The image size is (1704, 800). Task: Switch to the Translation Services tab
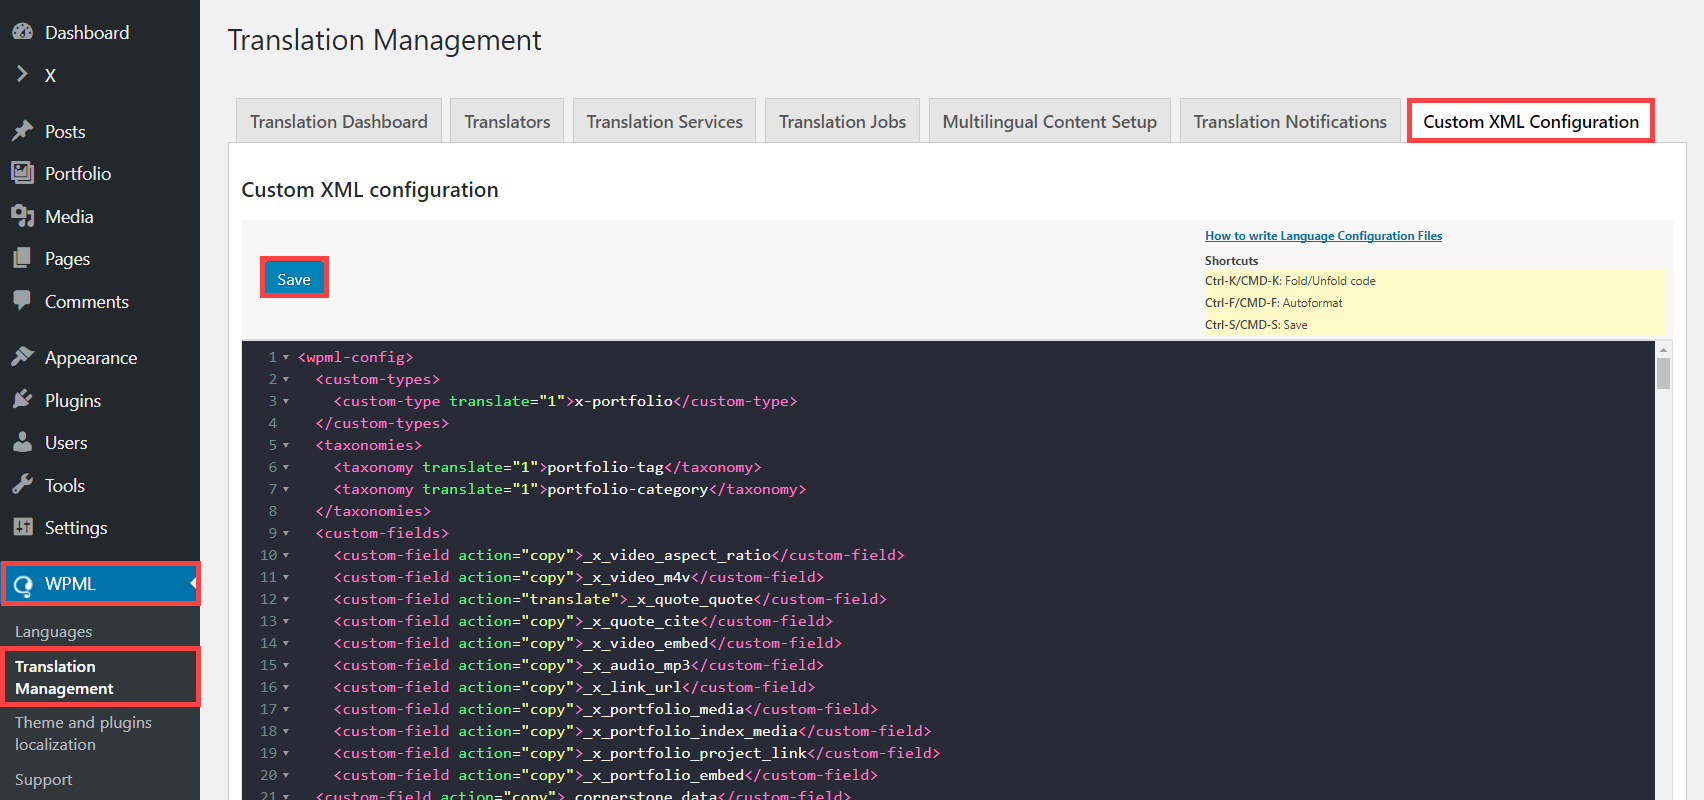pyautogui.click(x=665, y=121)
